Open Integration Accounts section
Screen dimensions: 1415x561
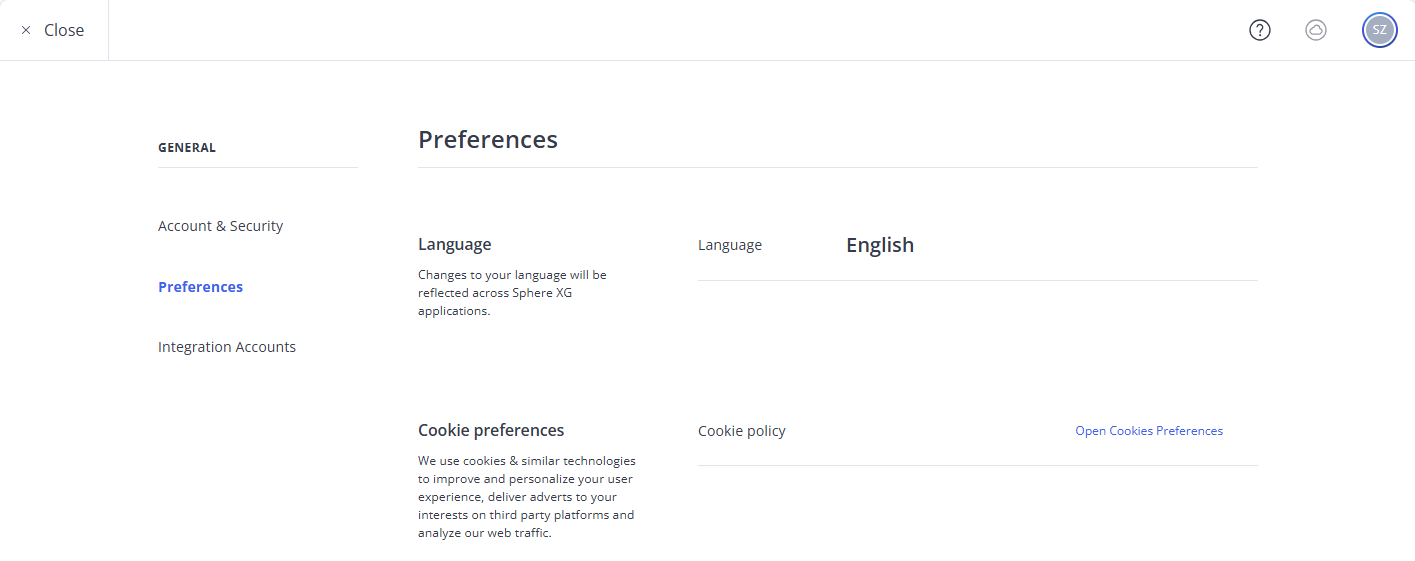(227, 347)
